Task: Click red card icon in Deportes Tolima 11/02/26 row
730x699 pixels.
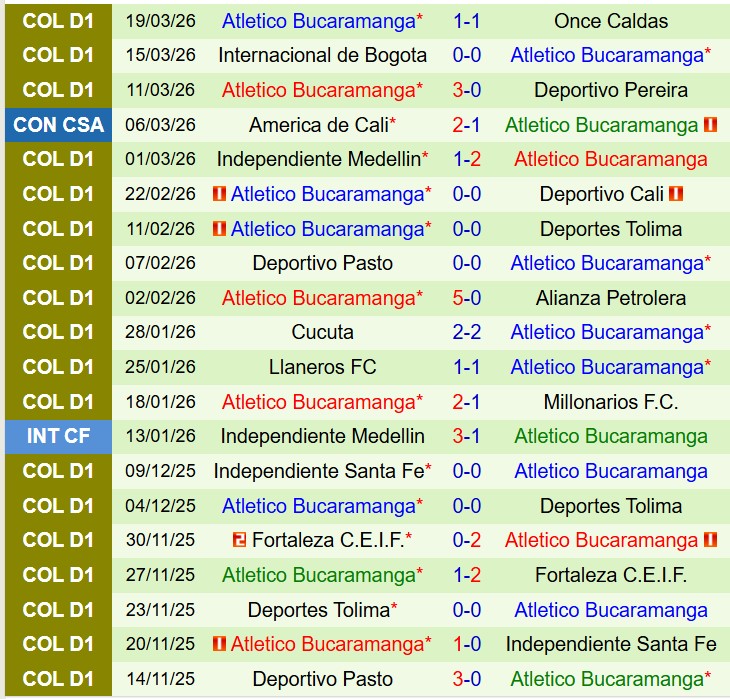Action: tap(219, 229)
